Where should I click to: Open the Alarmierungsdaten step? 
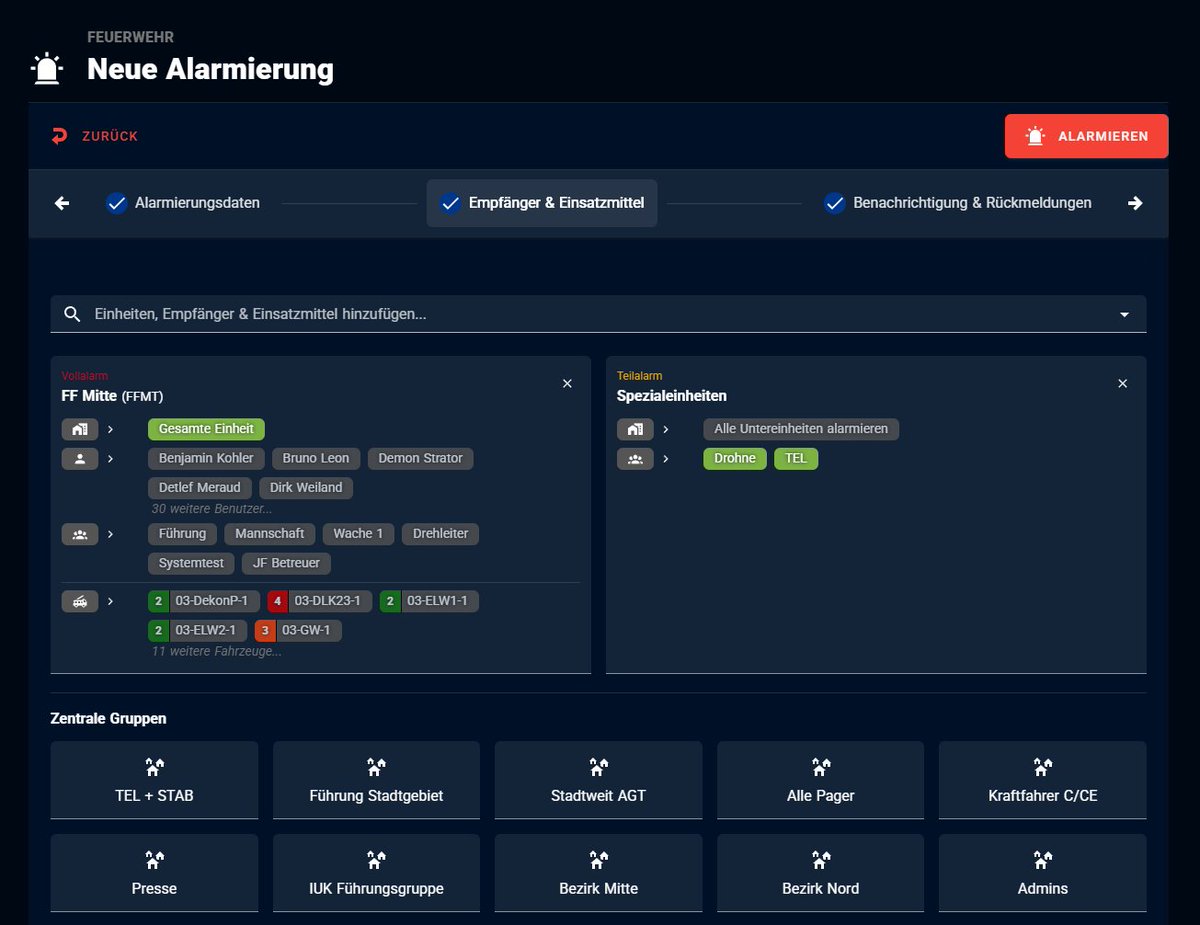(184, 203)
